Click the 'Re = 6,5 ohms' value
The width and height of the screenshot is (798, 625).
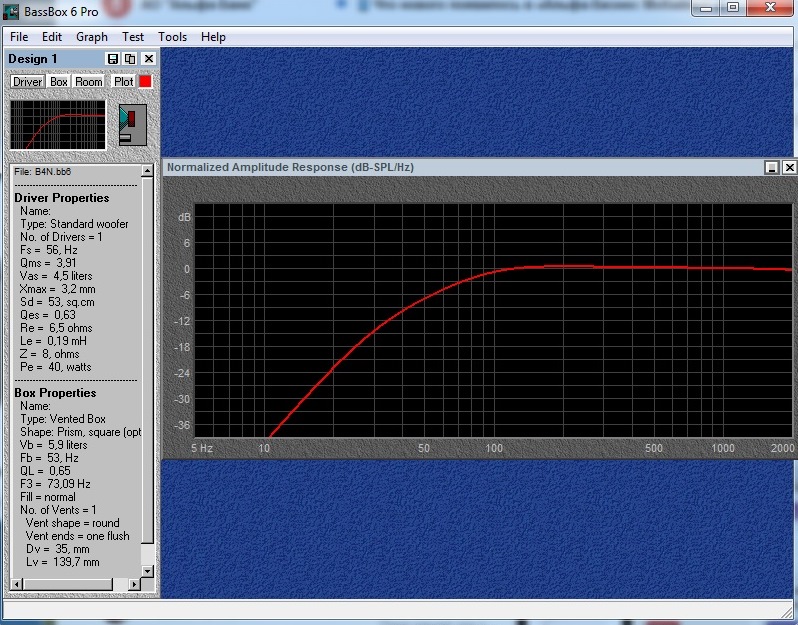(56, 328)
